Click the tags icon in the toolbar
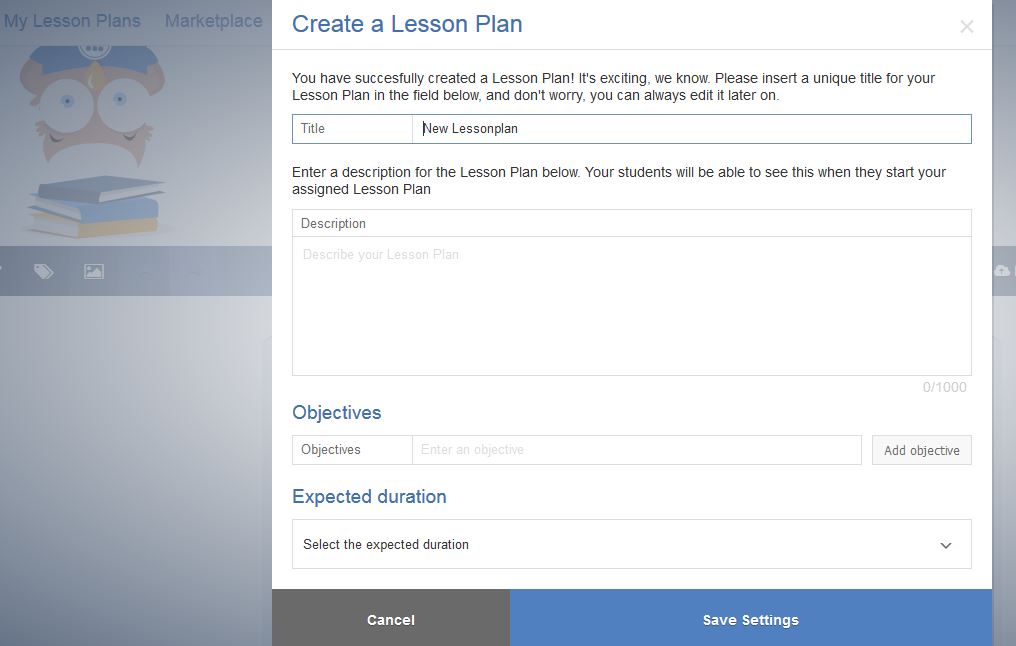Image resolution: width=1016 pixels, height=646 pixels. 43,271
